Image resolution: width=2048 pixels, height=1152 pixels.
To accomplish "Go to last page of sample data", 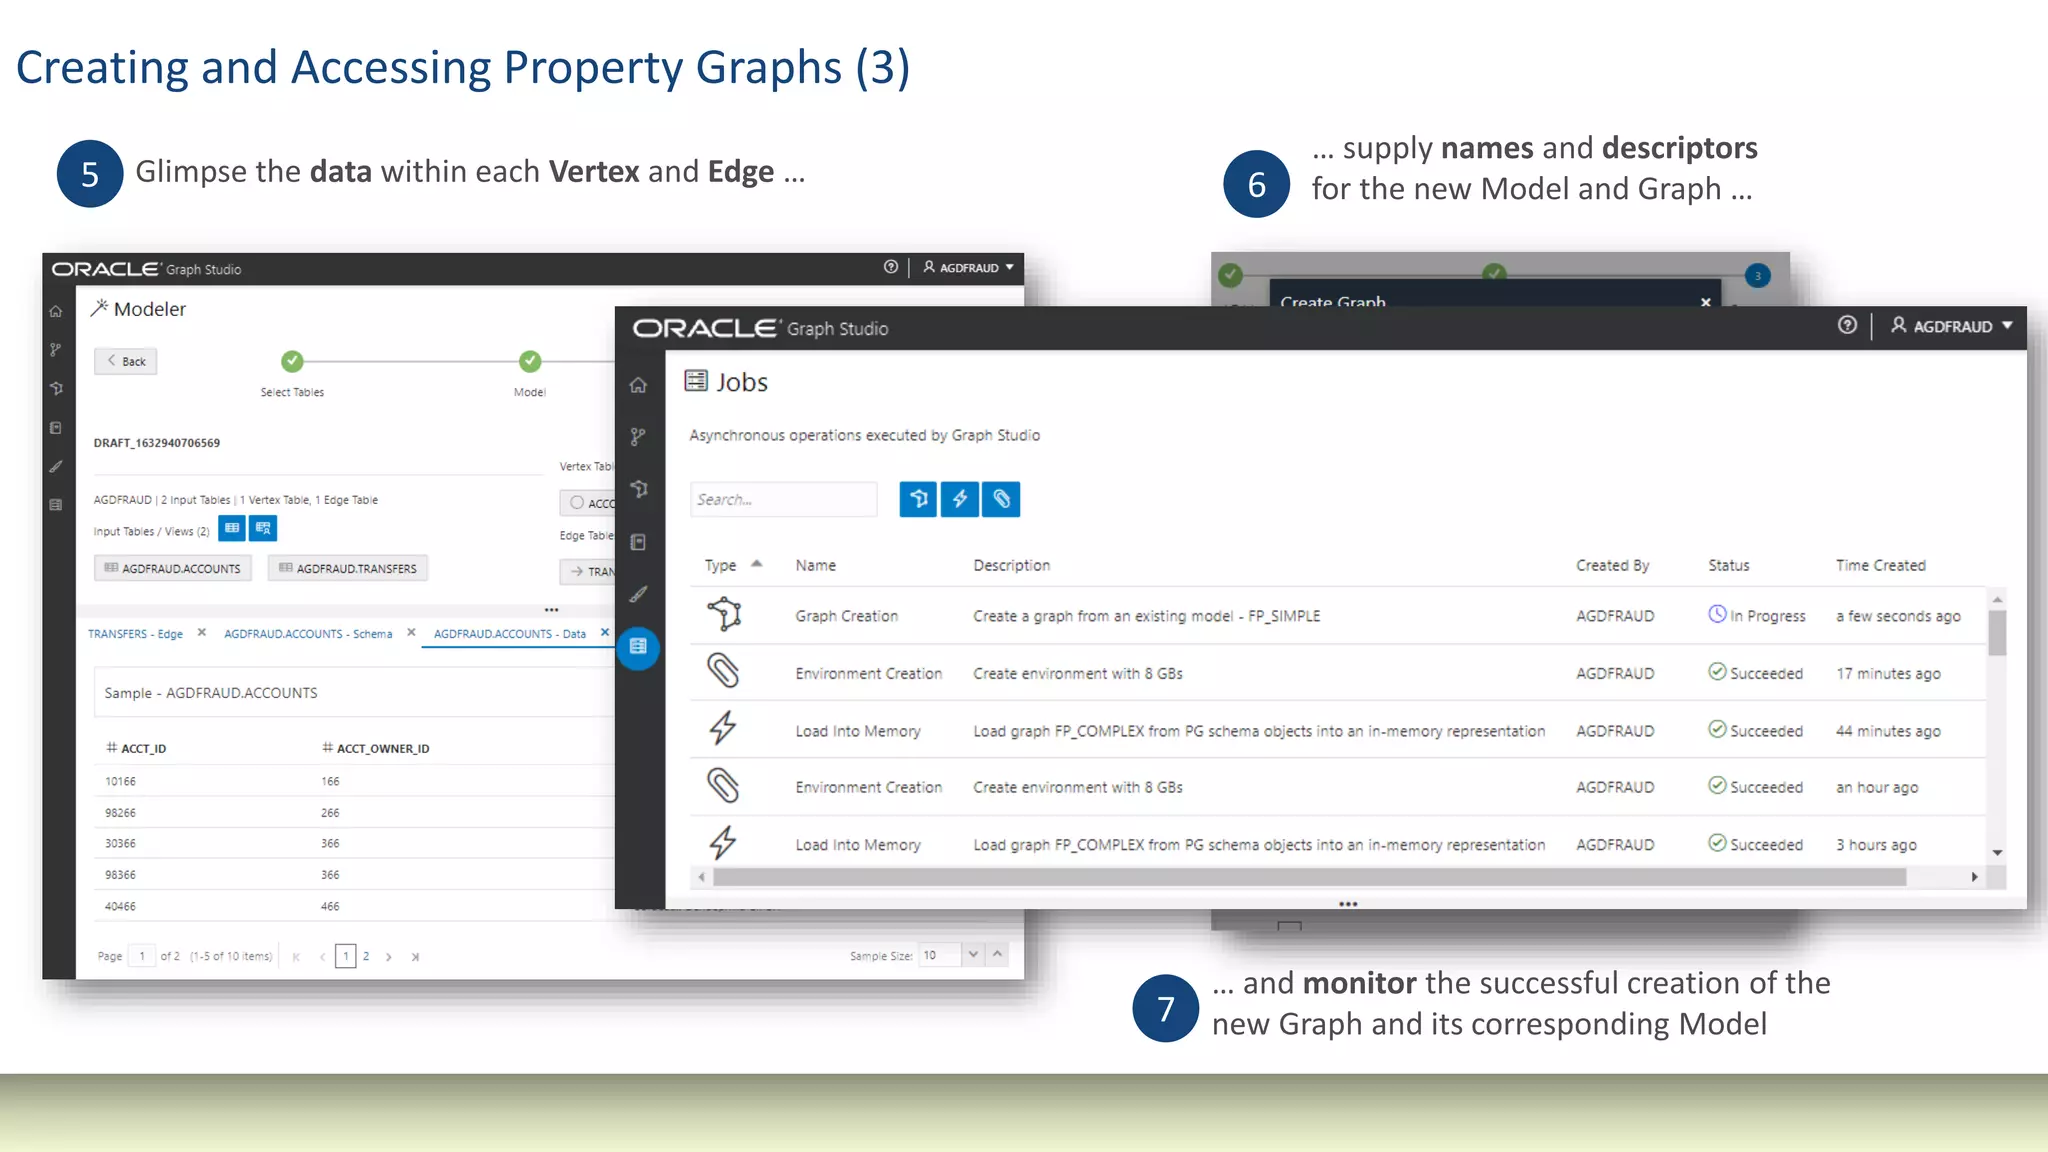I will [x=415, y=957].
